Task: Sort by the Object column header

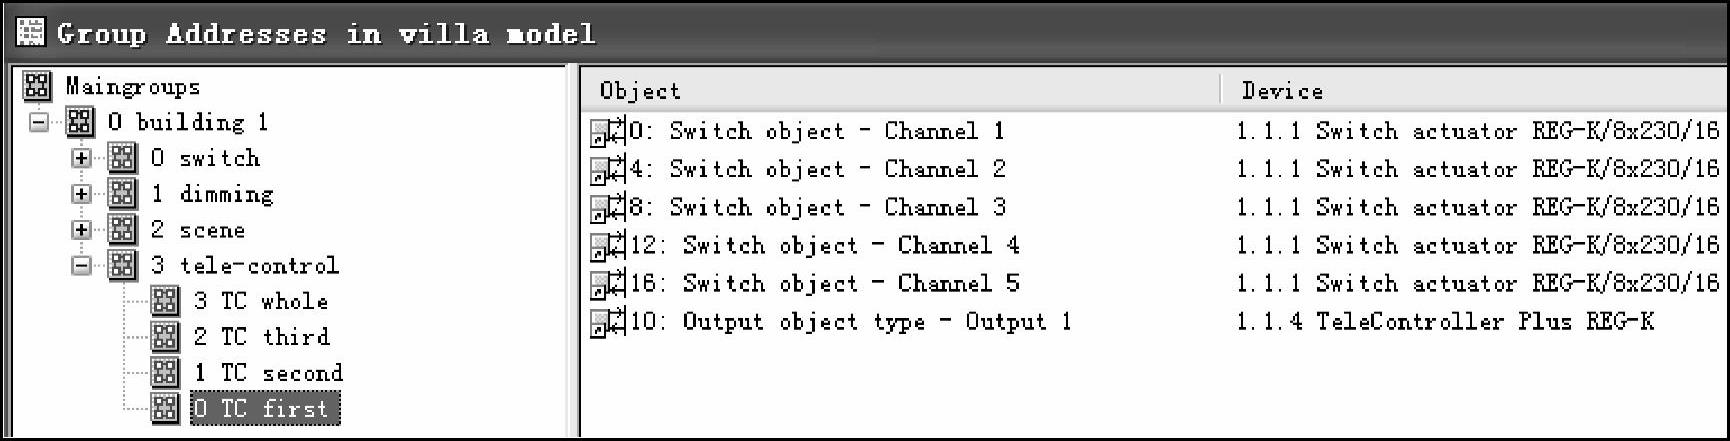Action: point(900,91)
